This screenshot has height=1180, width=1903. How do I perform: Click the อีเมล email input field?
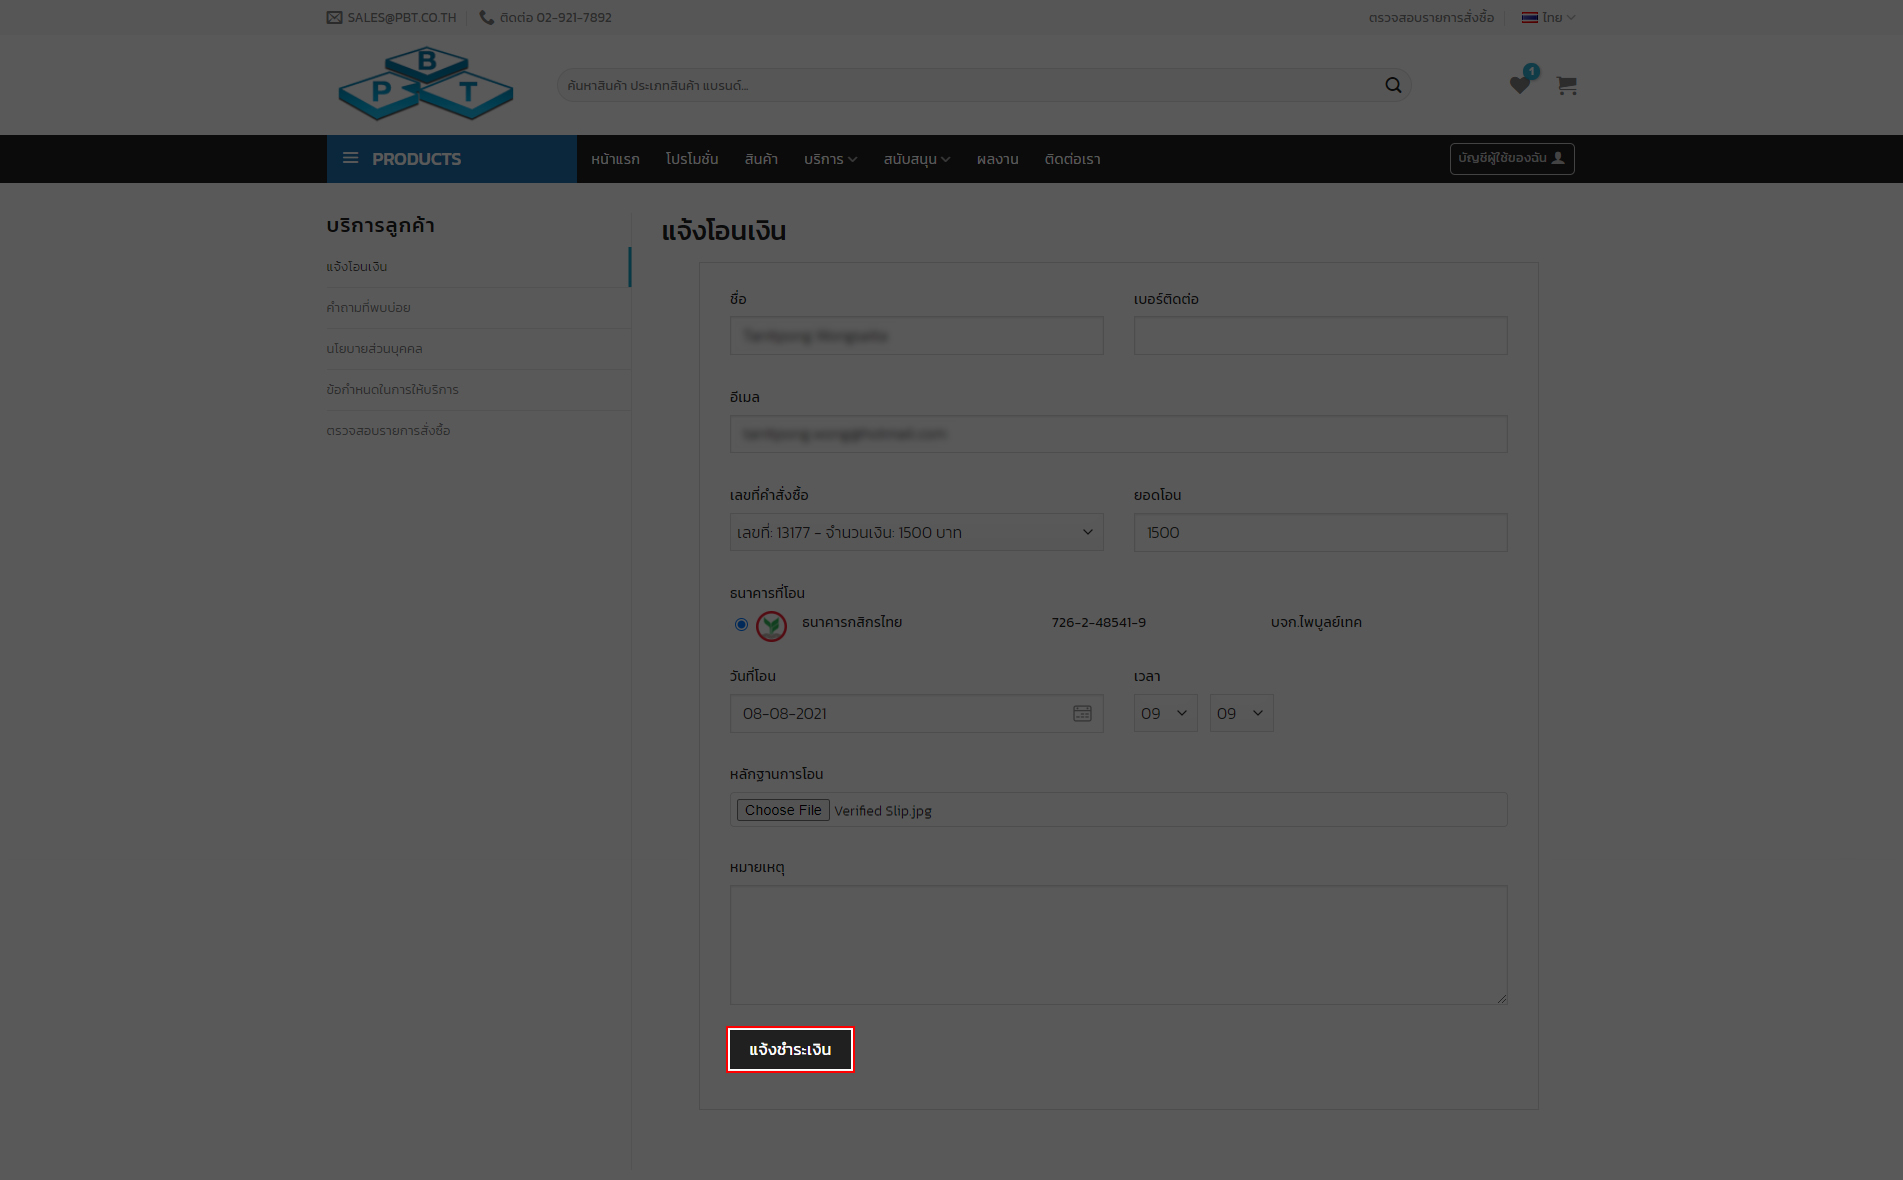pyautogui.click(x=1118, y=434)
